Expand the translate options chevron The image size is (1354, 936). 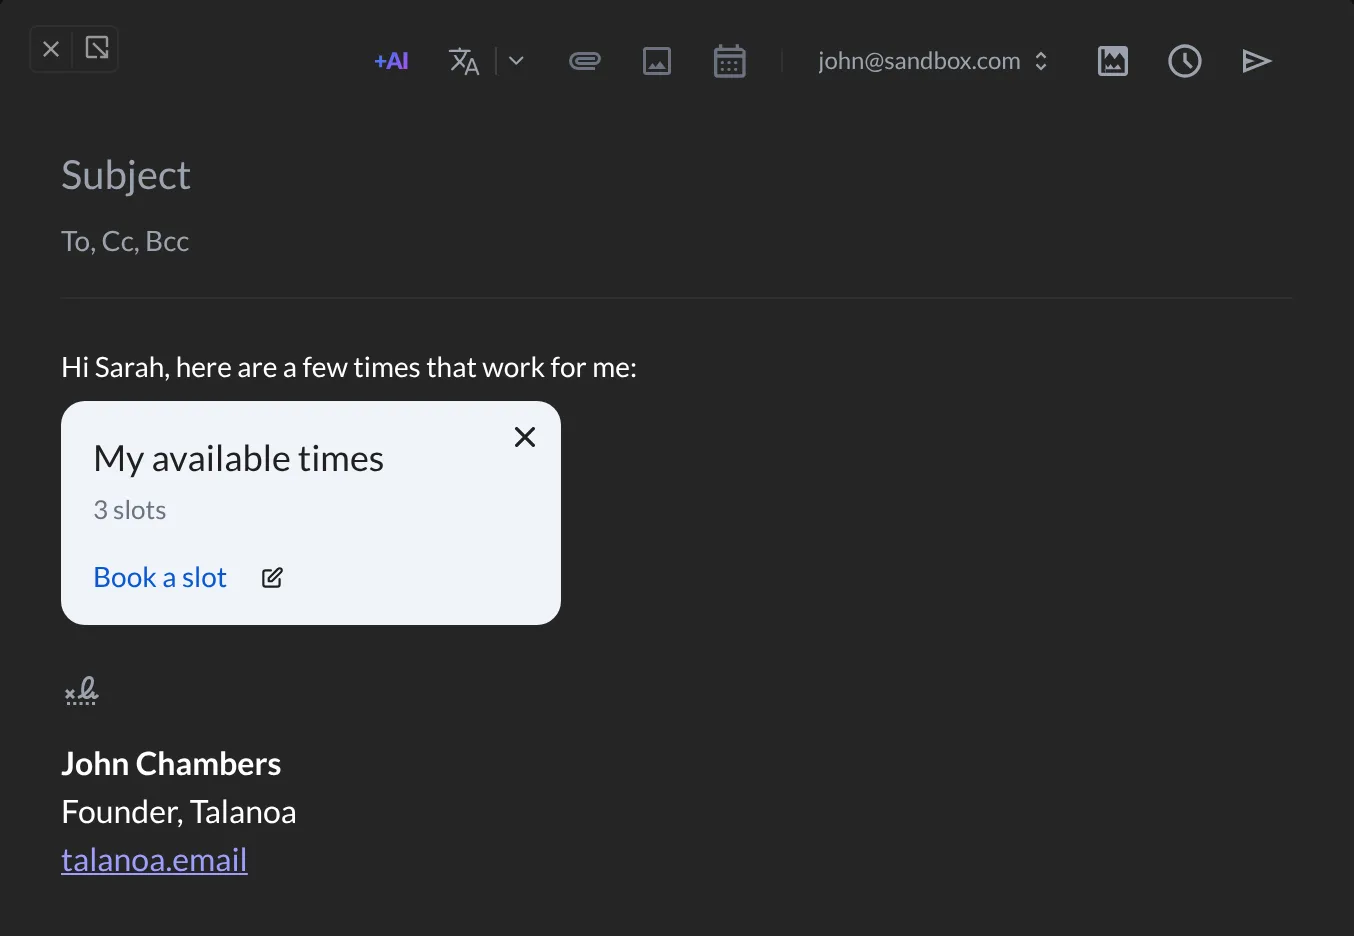click(x=516, y=61)
